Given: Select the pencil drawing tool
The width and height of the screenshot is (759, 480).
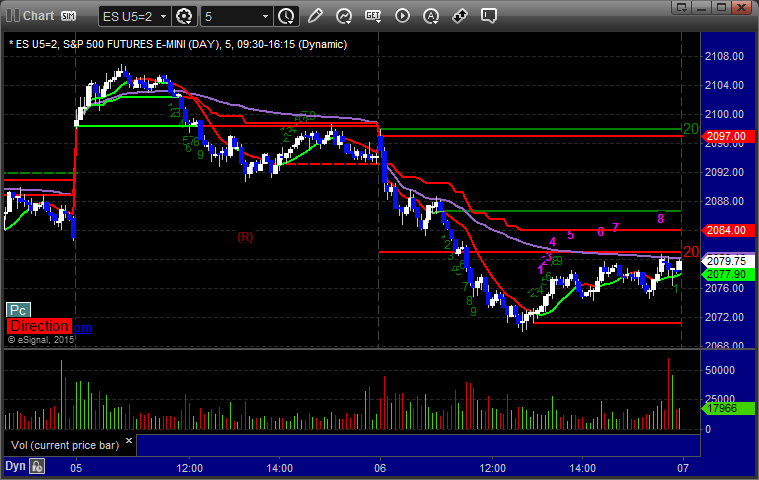Looking at the screenshot, I should tap(316, 16).
